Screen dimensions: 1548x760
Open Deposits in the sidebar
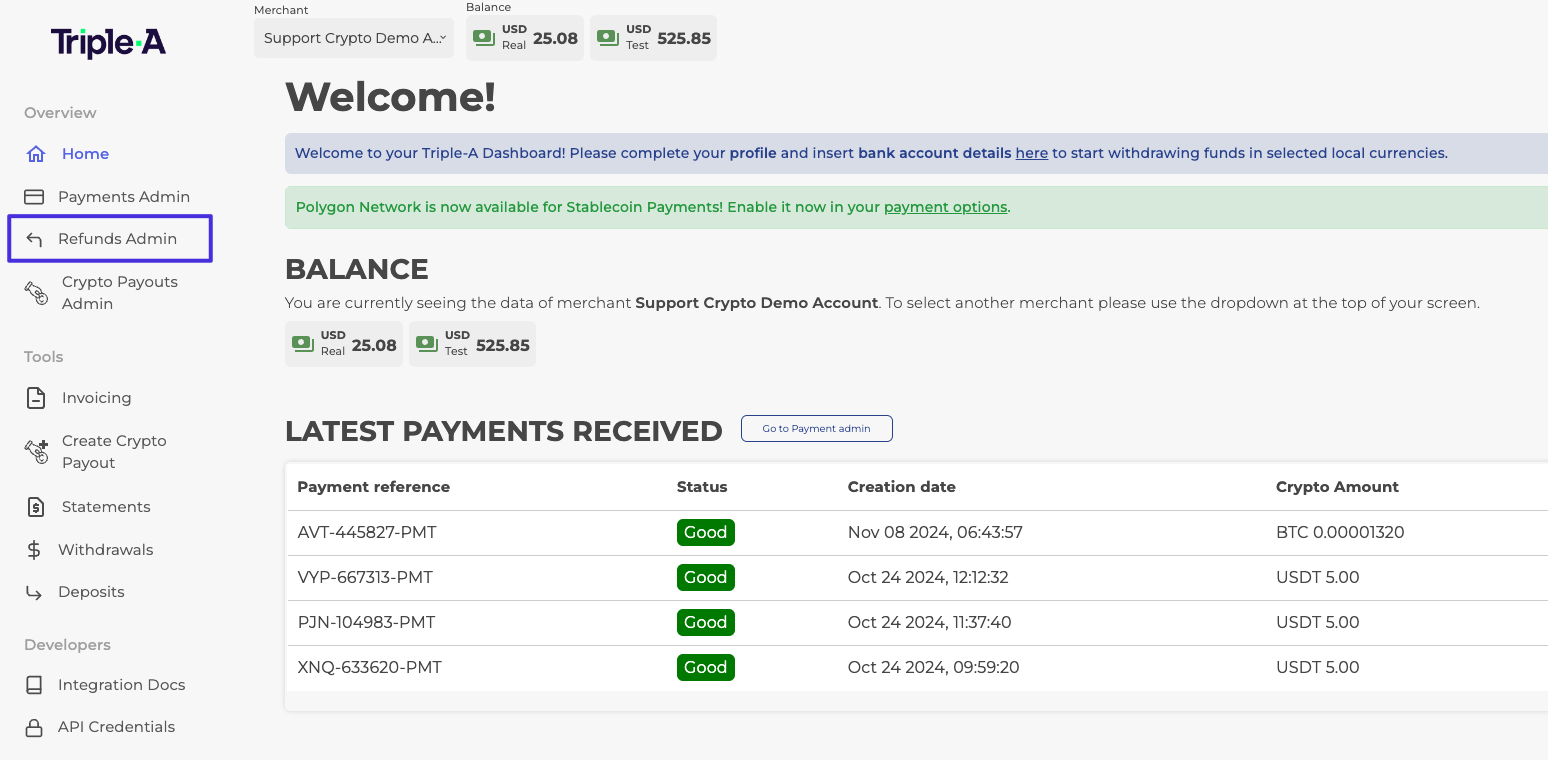[x=91, y=592]
